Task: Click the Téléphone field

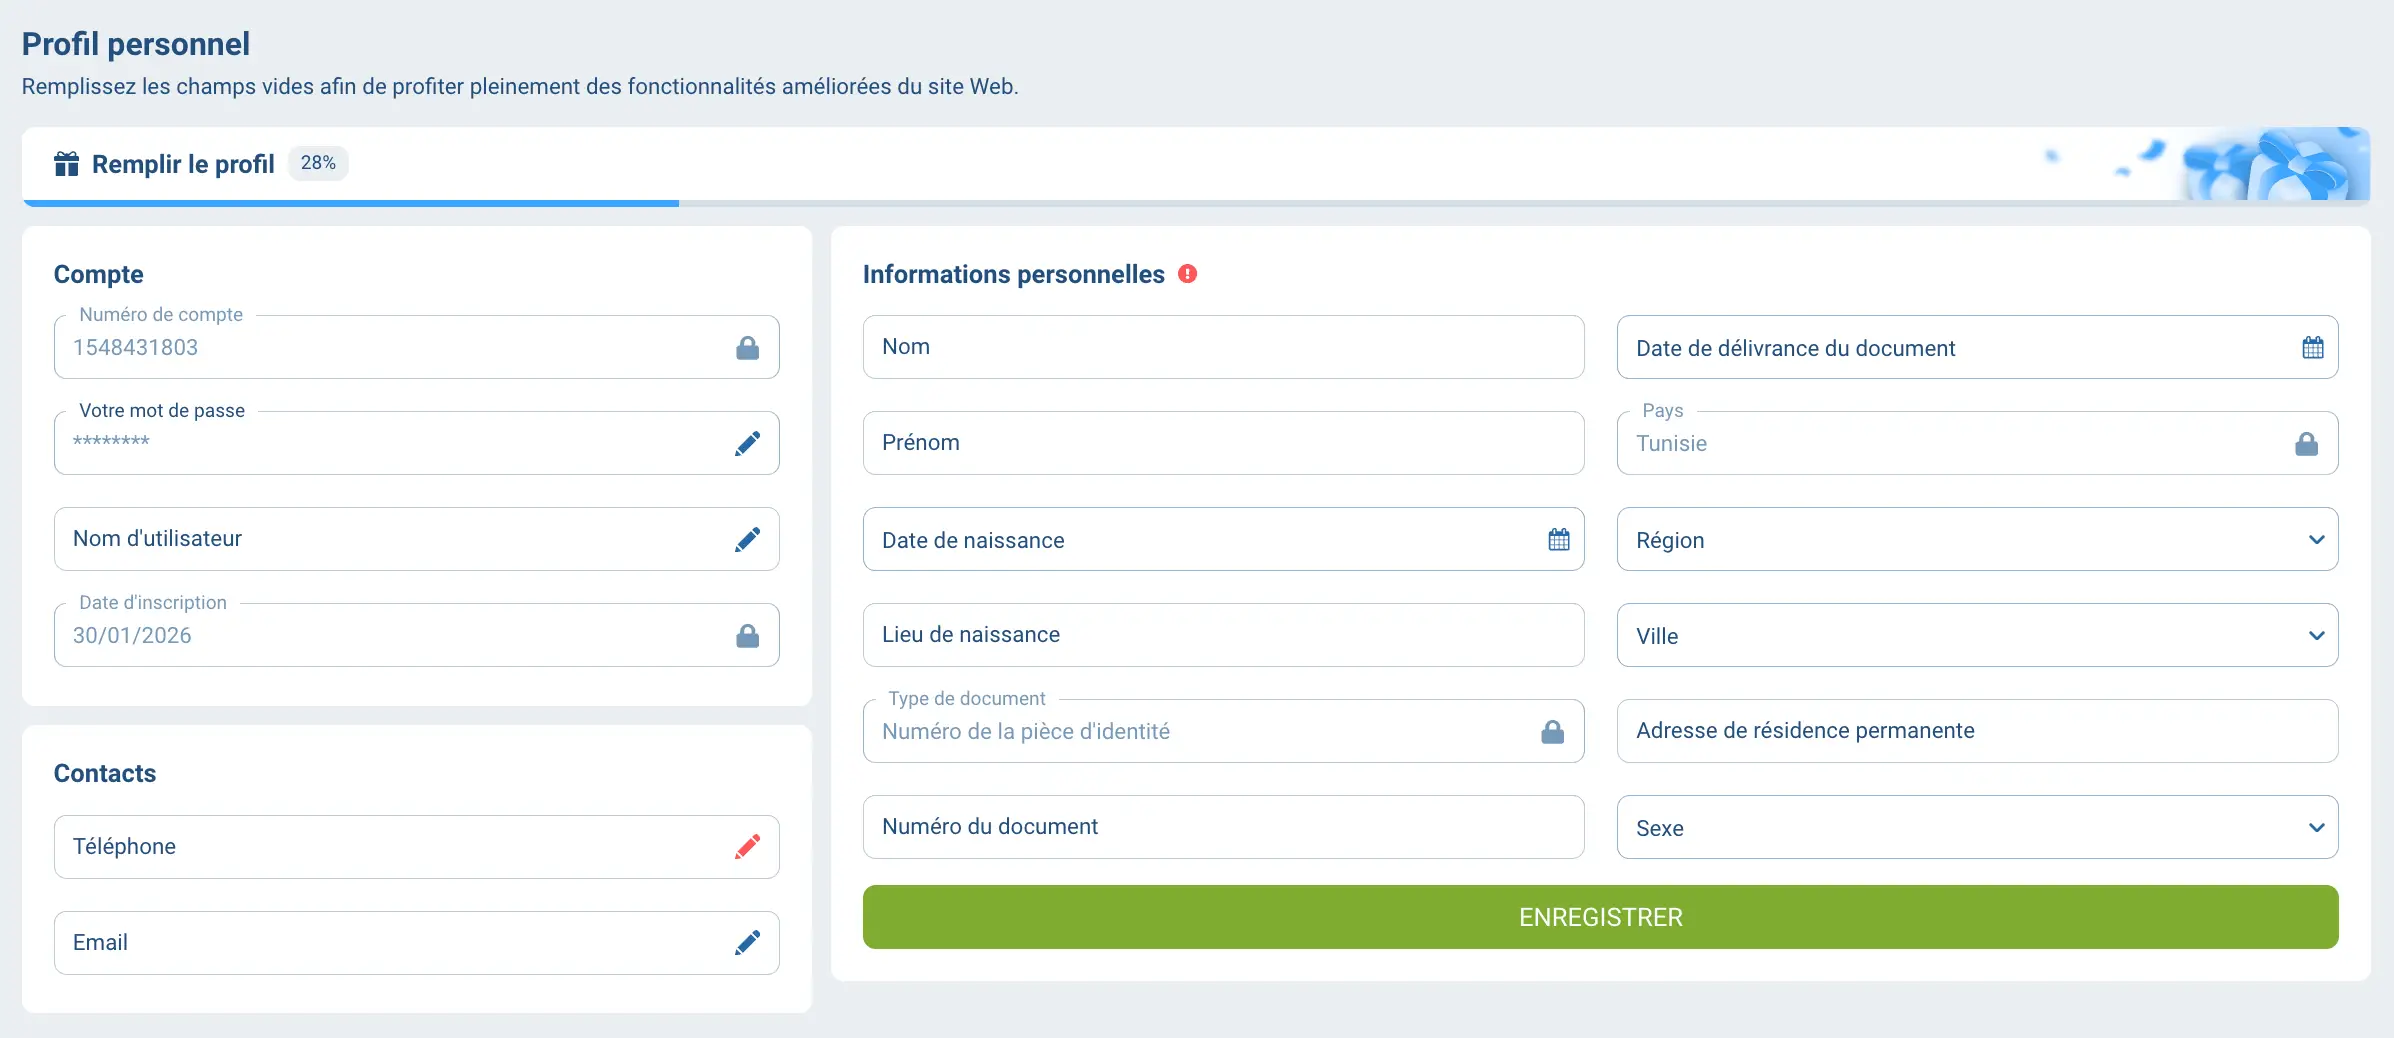Action: click(x=416, y=847)
